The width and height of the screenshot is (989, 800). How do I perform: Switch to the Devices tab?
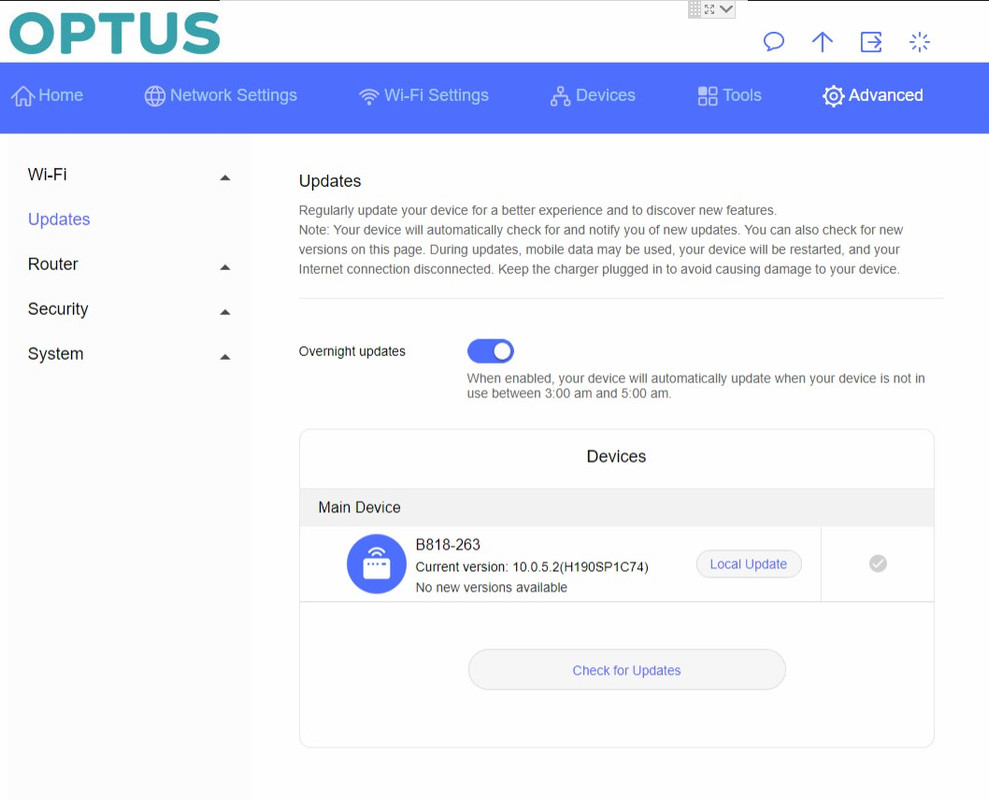pos(593,95)
